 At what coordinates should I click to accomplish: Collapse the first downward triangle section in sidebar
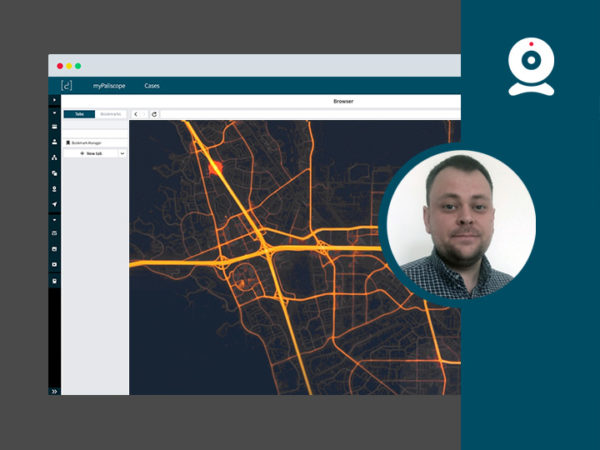coord(54,113)
